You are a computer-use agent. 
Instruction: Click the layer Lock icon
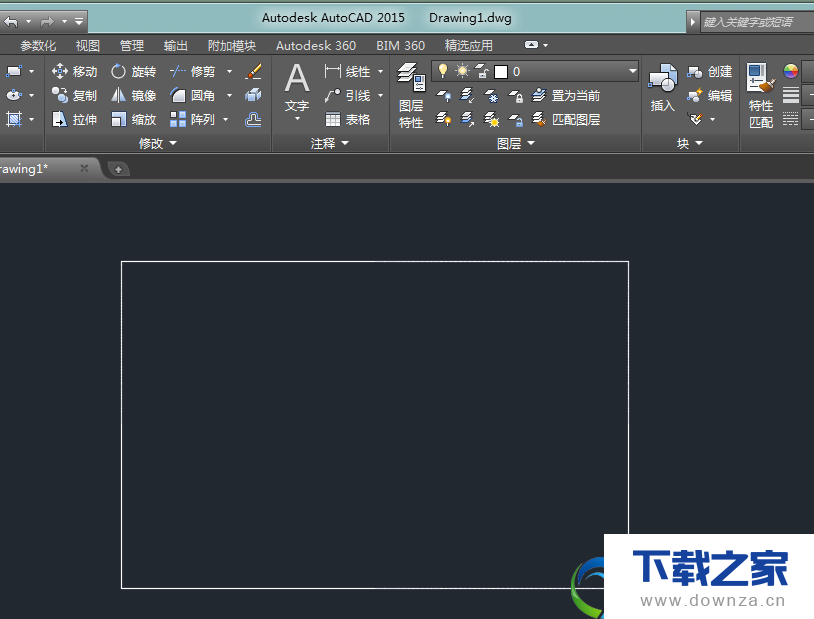(x=515, y=96)
